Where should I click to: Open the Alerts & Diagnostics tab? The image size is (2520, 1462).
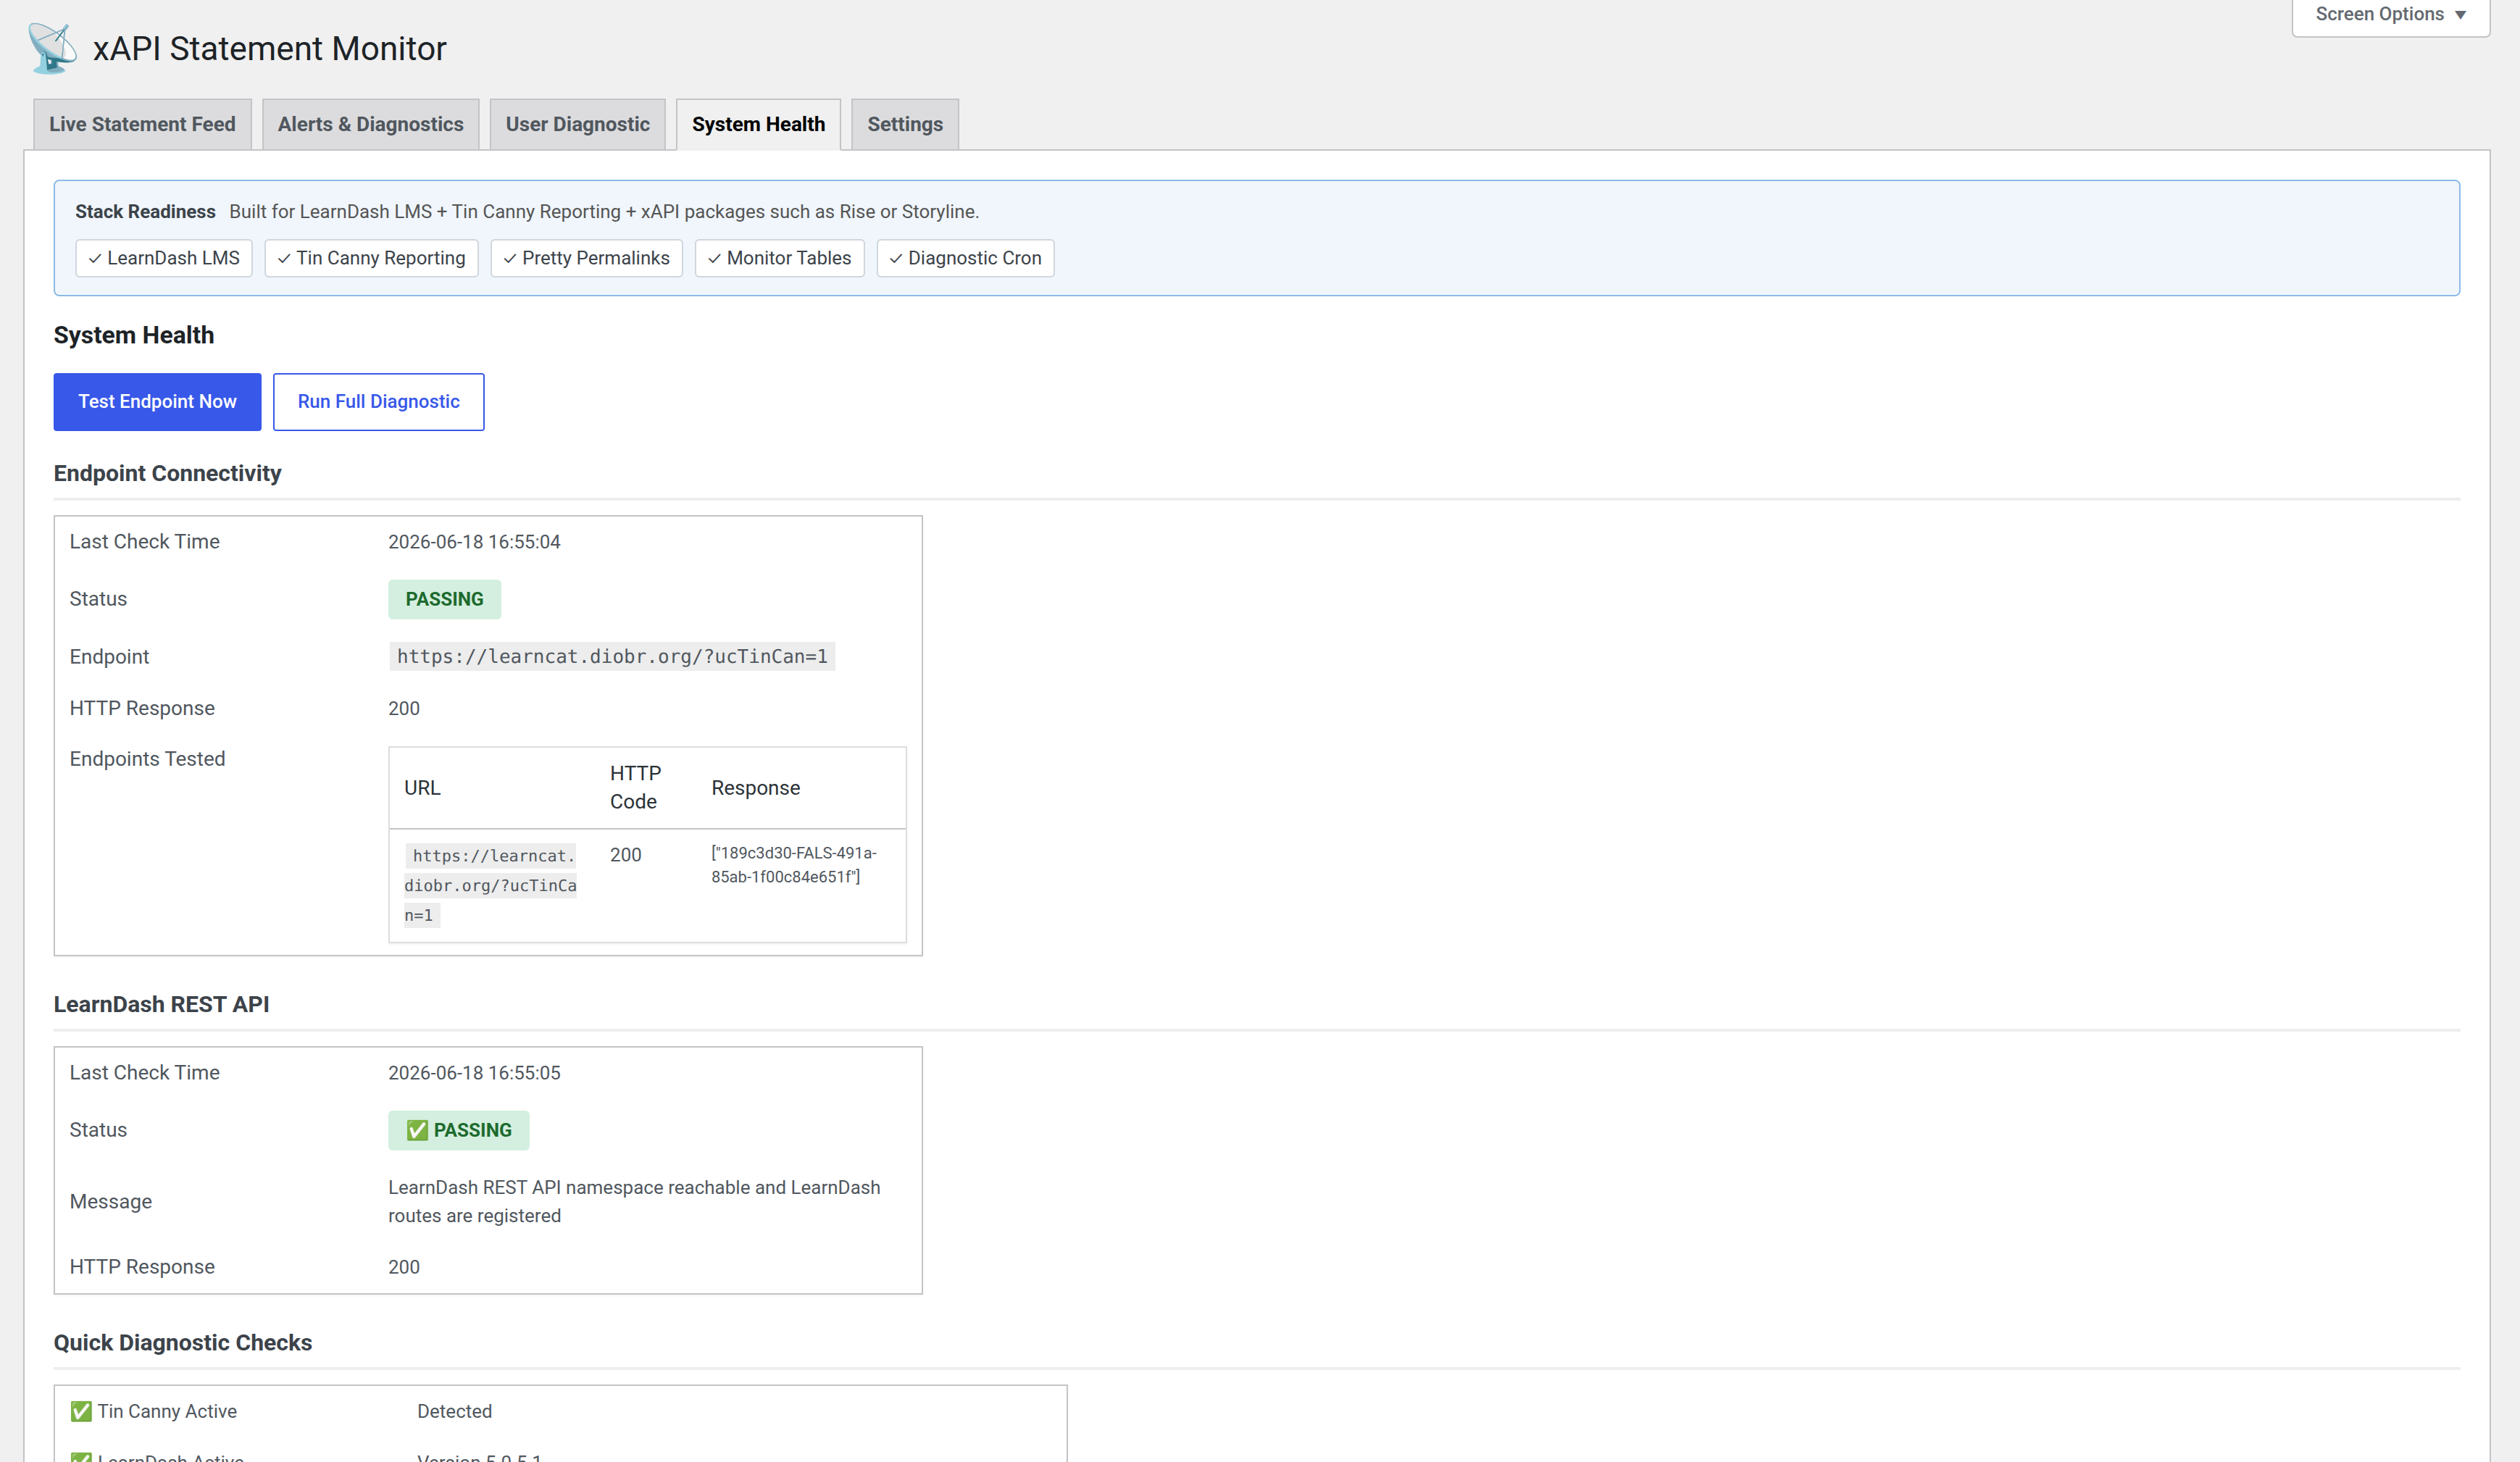[x=370, y=124]
